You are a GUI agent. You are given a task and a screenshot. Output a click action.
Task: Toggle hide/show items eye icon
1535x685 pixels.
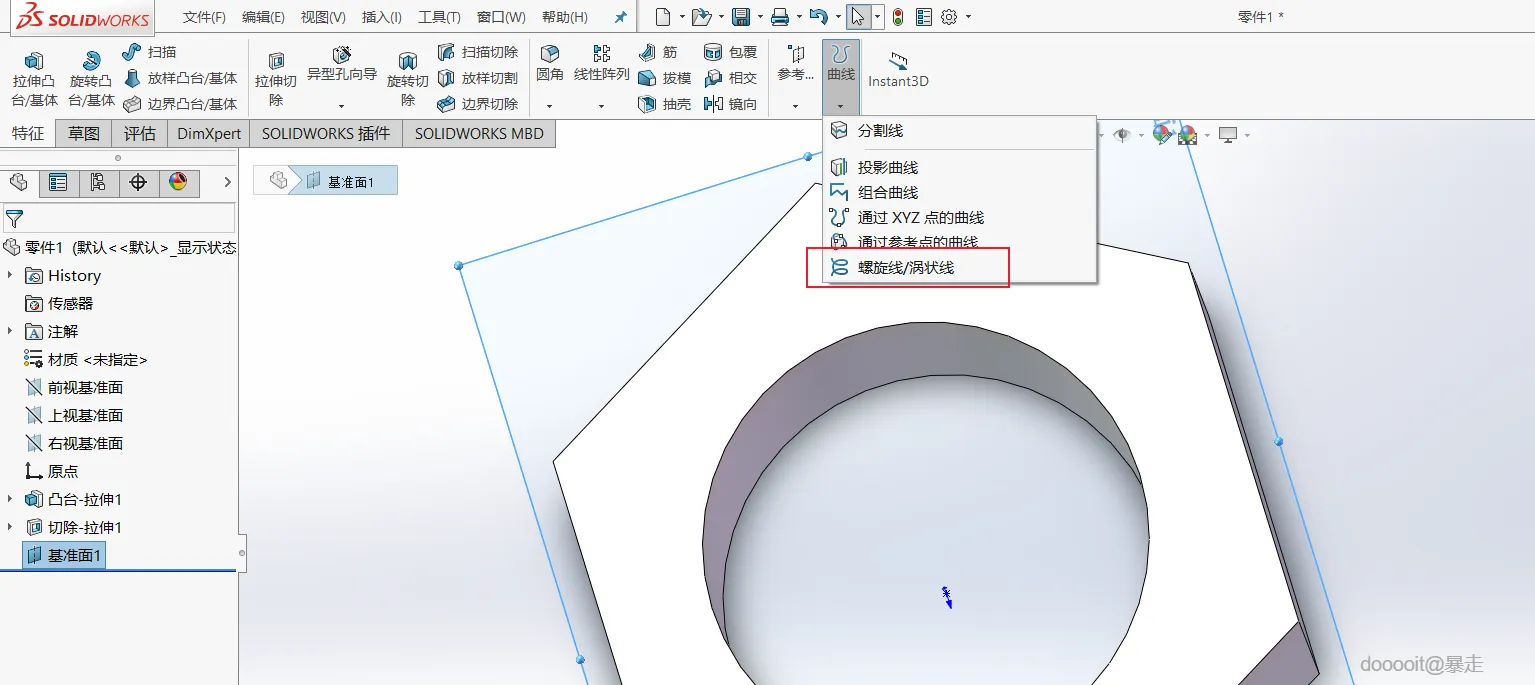(x=1122, y=135)
